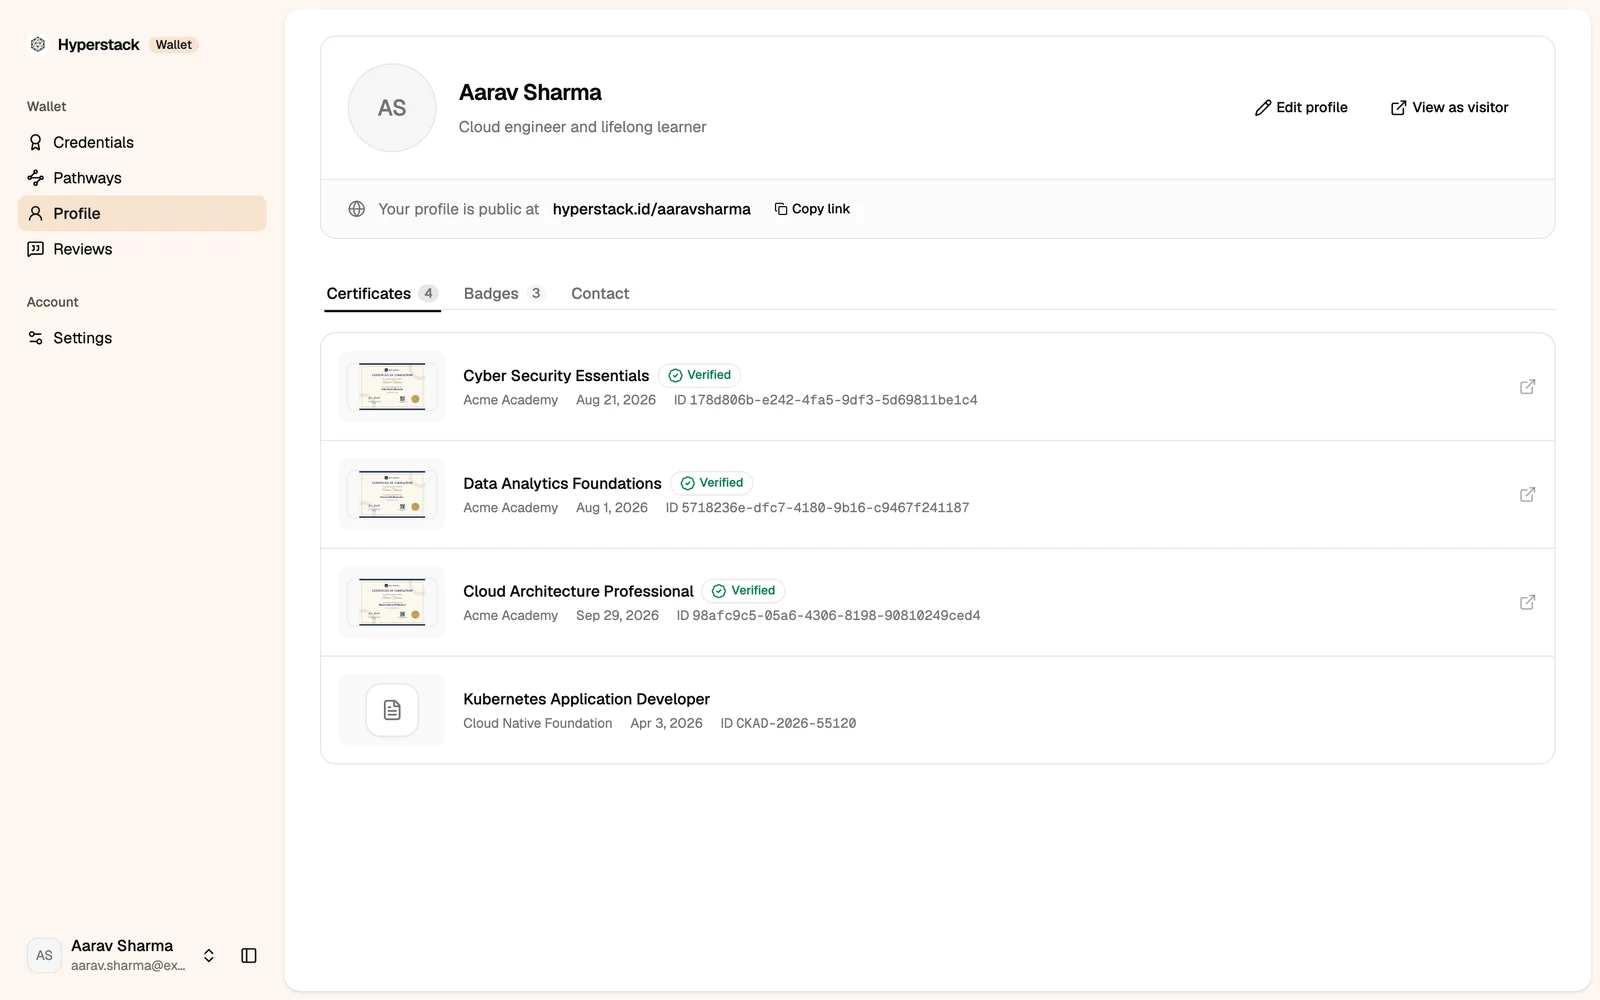The image size is (1600, 1000).
Task: Click the AS avatar in profile header
Action: (x=392, y=108)
